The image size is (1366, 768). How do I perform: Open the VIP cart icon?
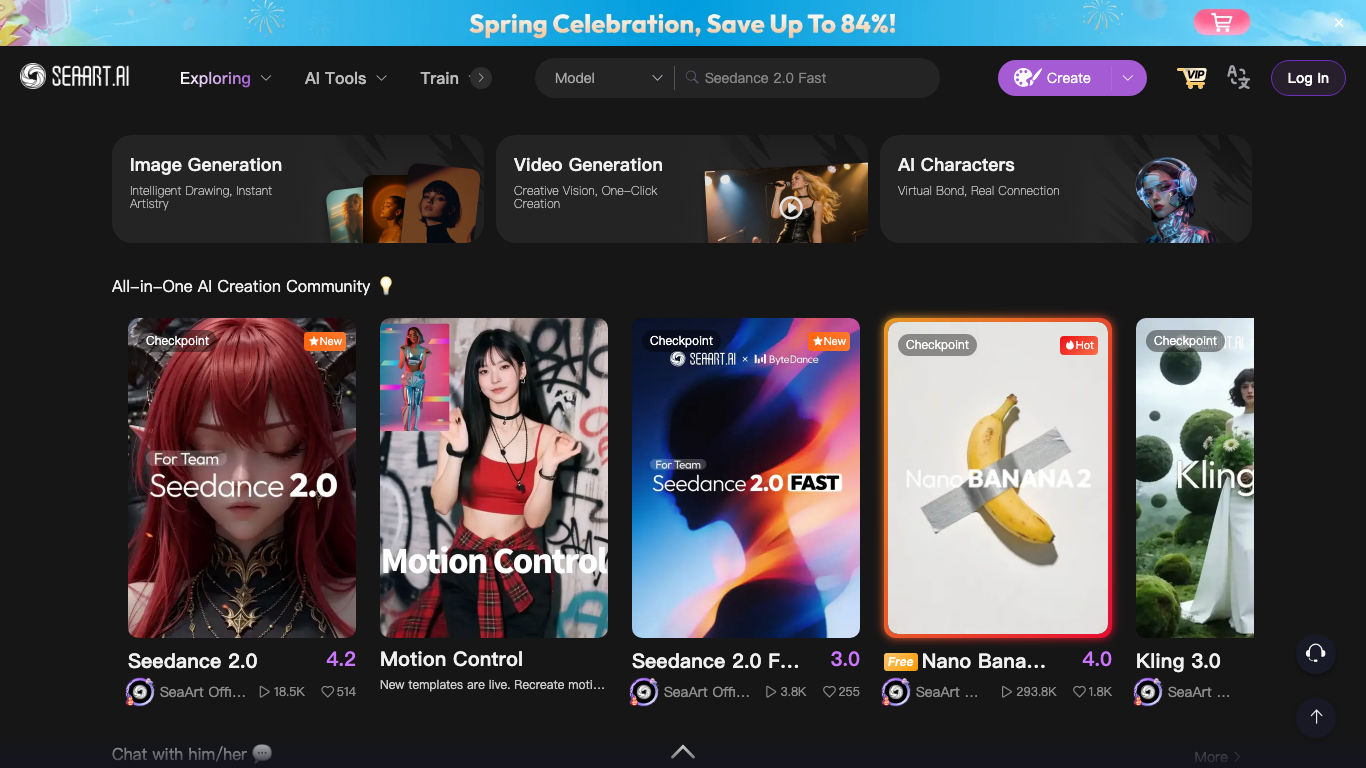point(1191,78)
